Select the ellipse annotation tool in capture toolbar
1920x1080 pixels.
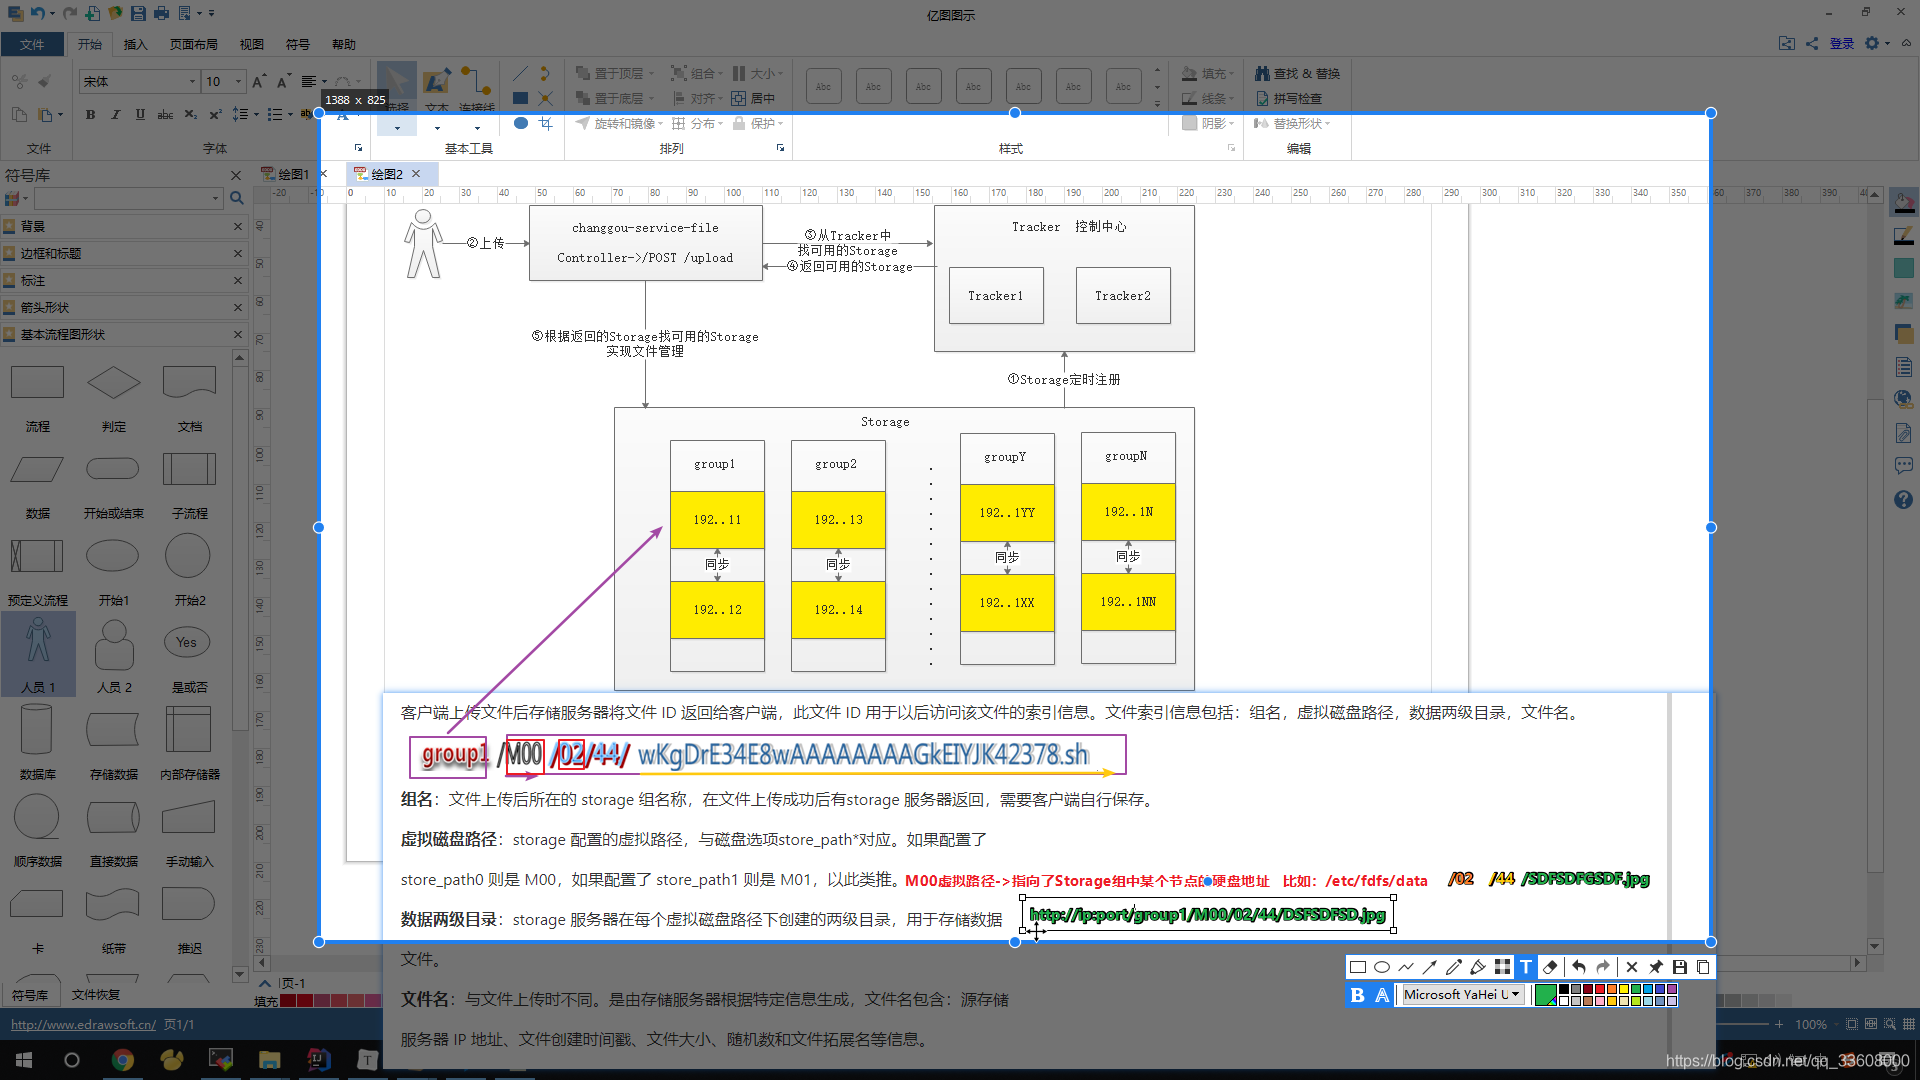[1382, 967]
